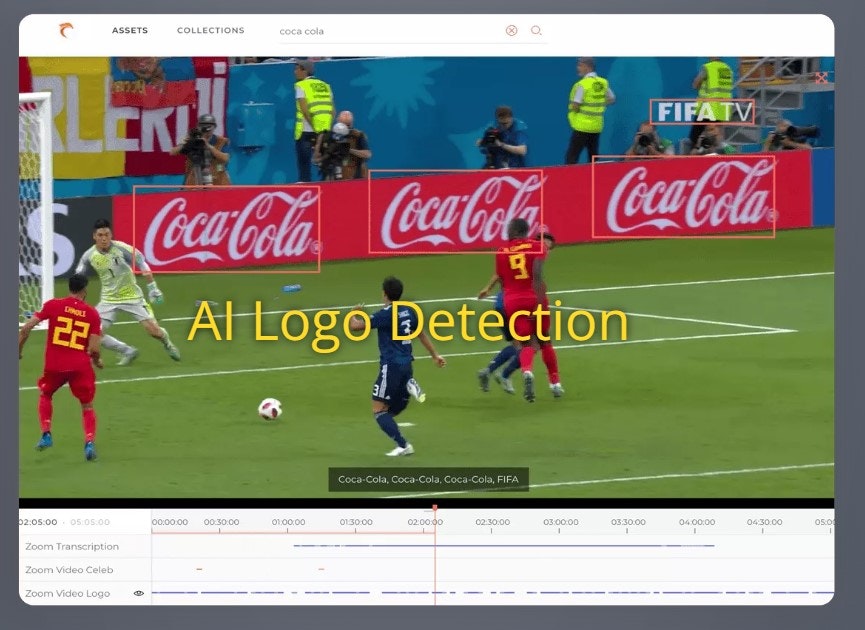Toggle the Zoom Video Logo eye icon
Viewport: 865px width, 630px height.
pyautogui.click(x=138, y=593)
